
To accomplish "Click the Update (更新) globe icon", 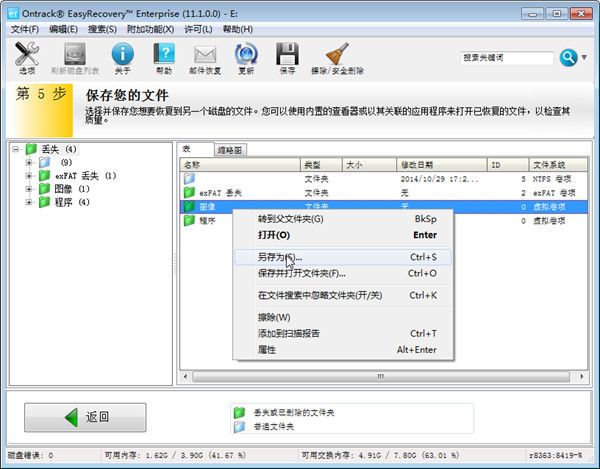I will coord(246,54).
